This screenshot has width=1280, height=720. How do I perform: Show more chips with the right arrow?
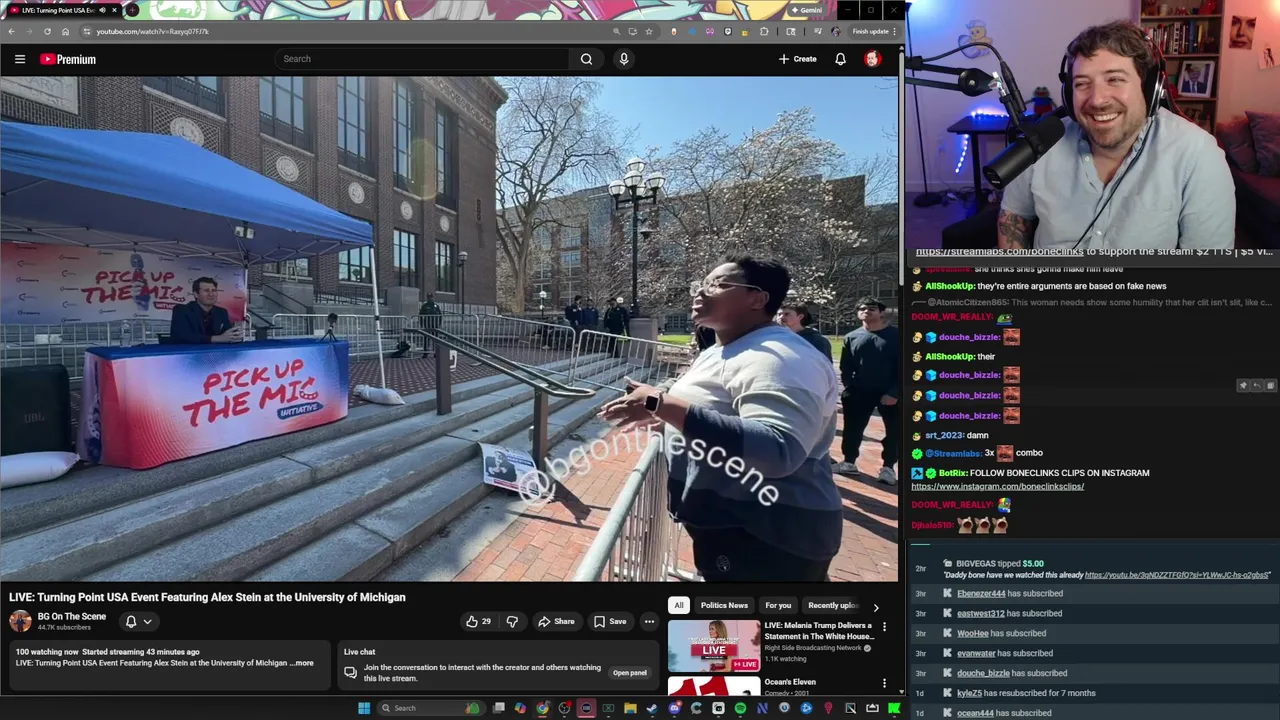tap(876, 606)
